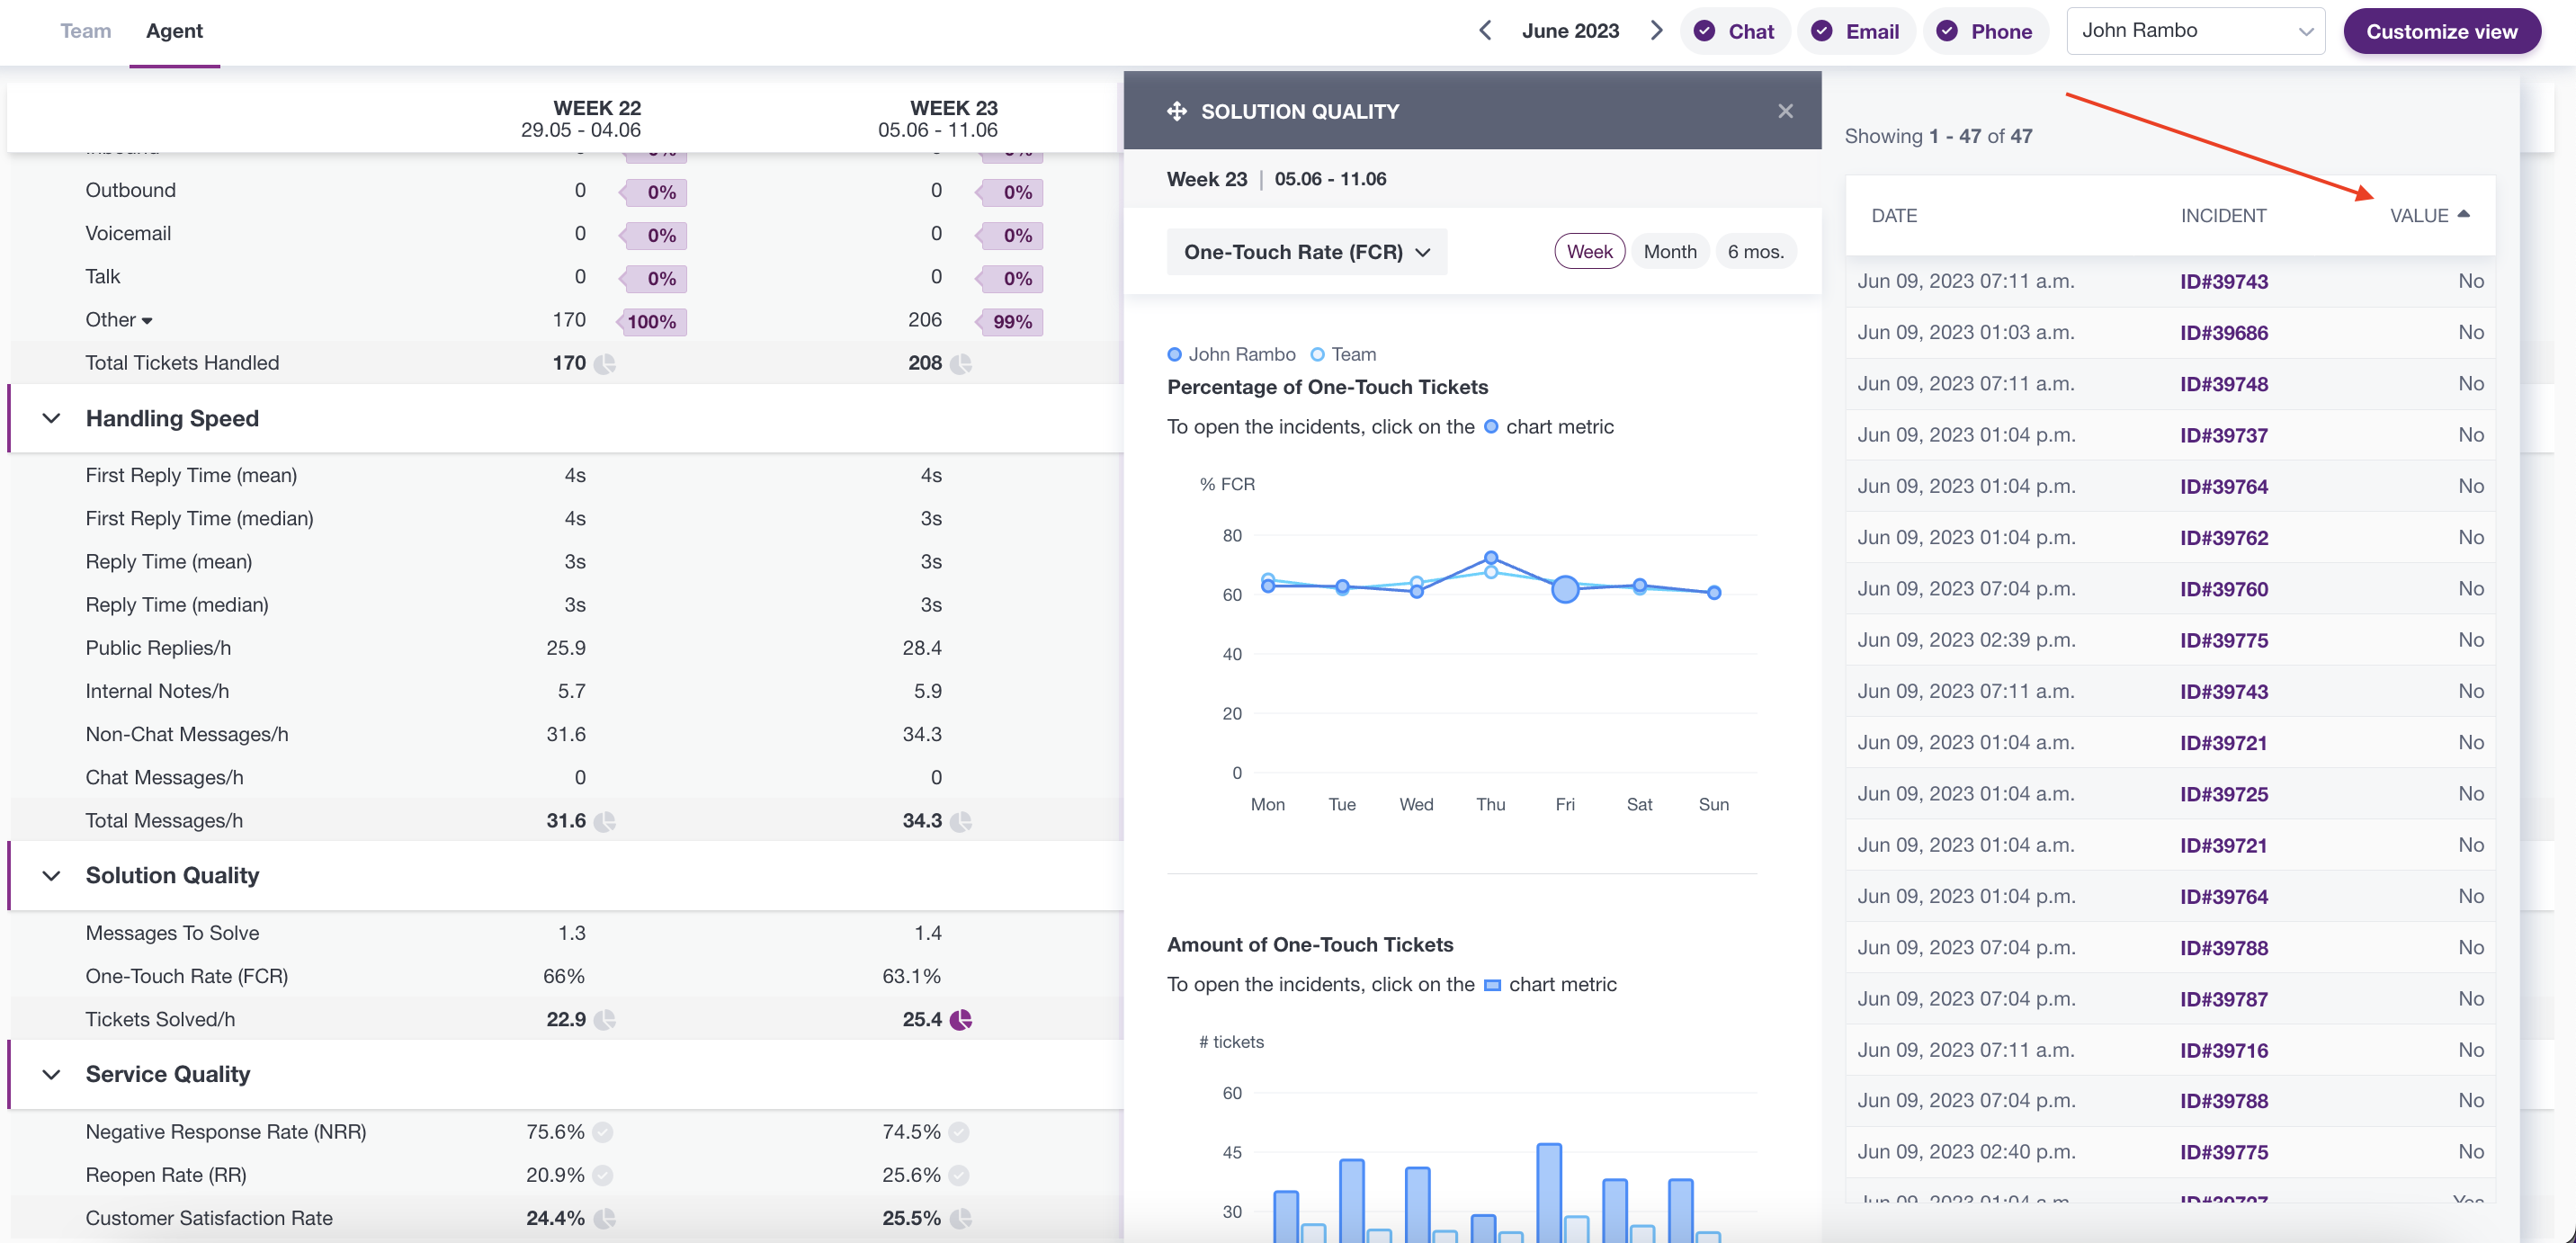
Task: Click the Outbound row 0% badge for Week 22
Action: coord(653,192)
